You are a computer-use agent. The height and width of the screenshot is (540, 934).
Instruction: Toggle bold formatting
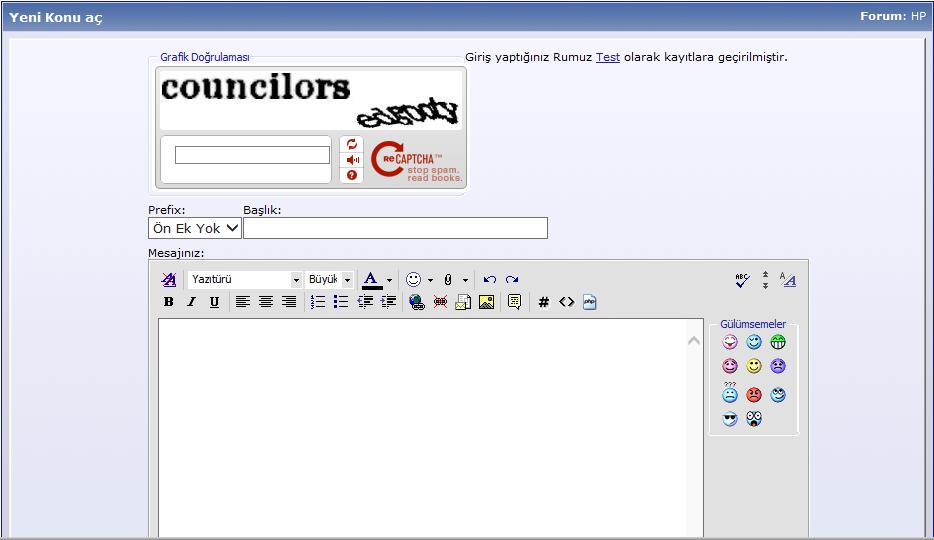click(x=169, y=302)
